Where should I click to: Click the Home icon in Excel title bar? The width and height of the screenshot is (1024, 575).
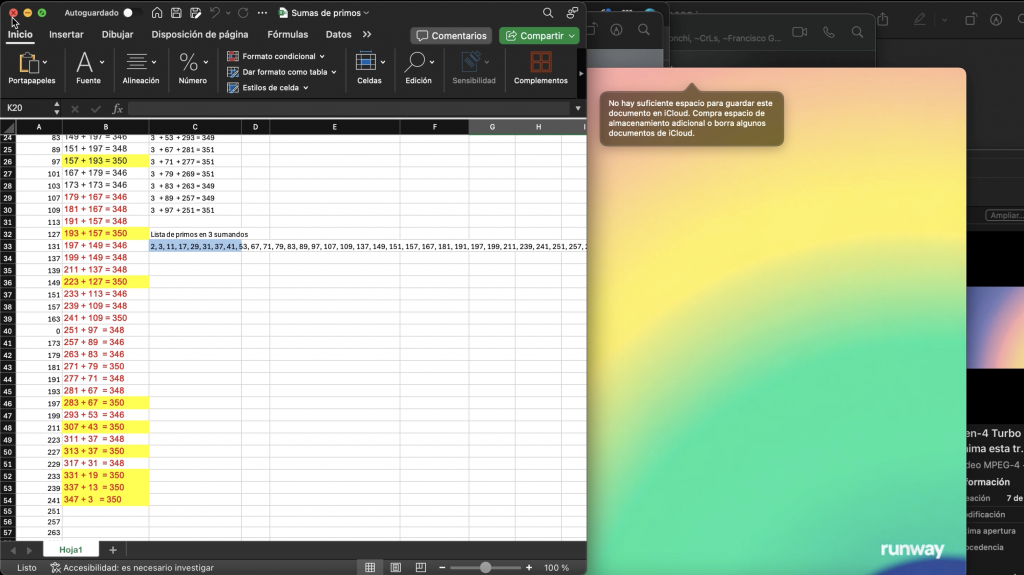coord(157,13)
